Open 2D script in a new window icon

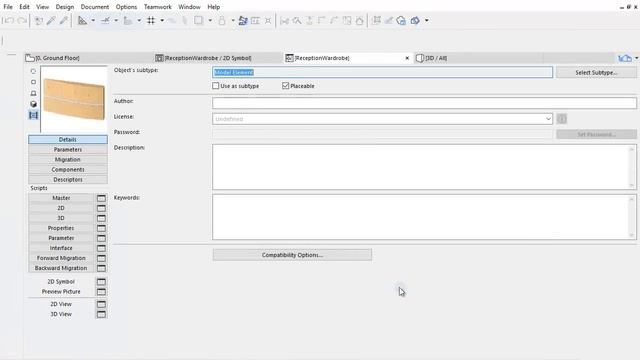(x=101, y=208)
